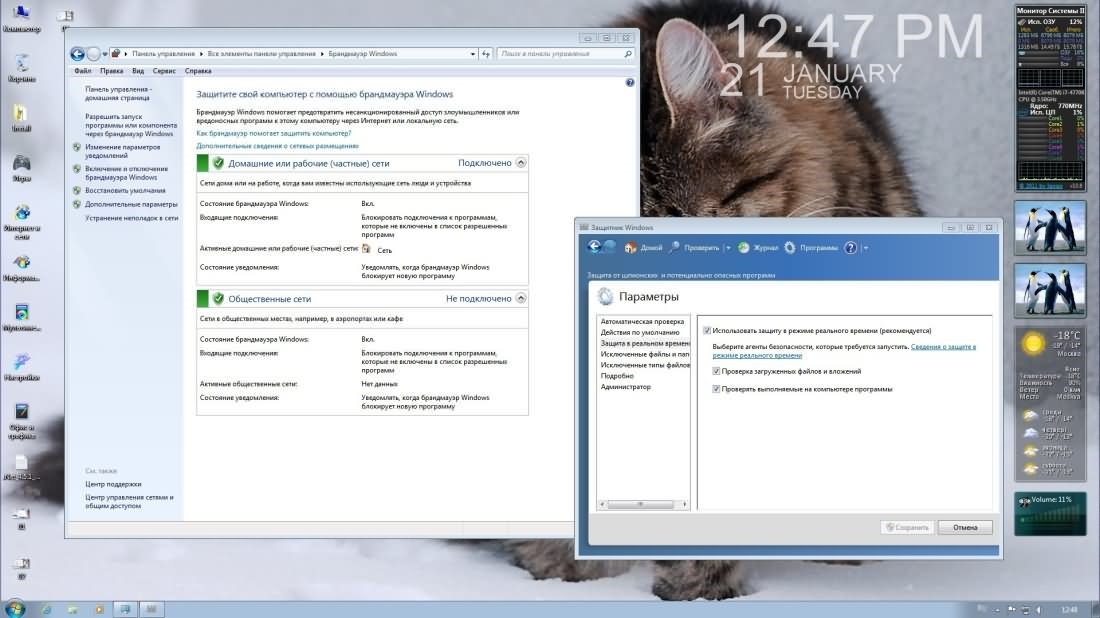Image resolution: width=1100 pixels, height=618 pixels.
Task: Click the network icon in the system tray
Action: tap(1025, 610)
